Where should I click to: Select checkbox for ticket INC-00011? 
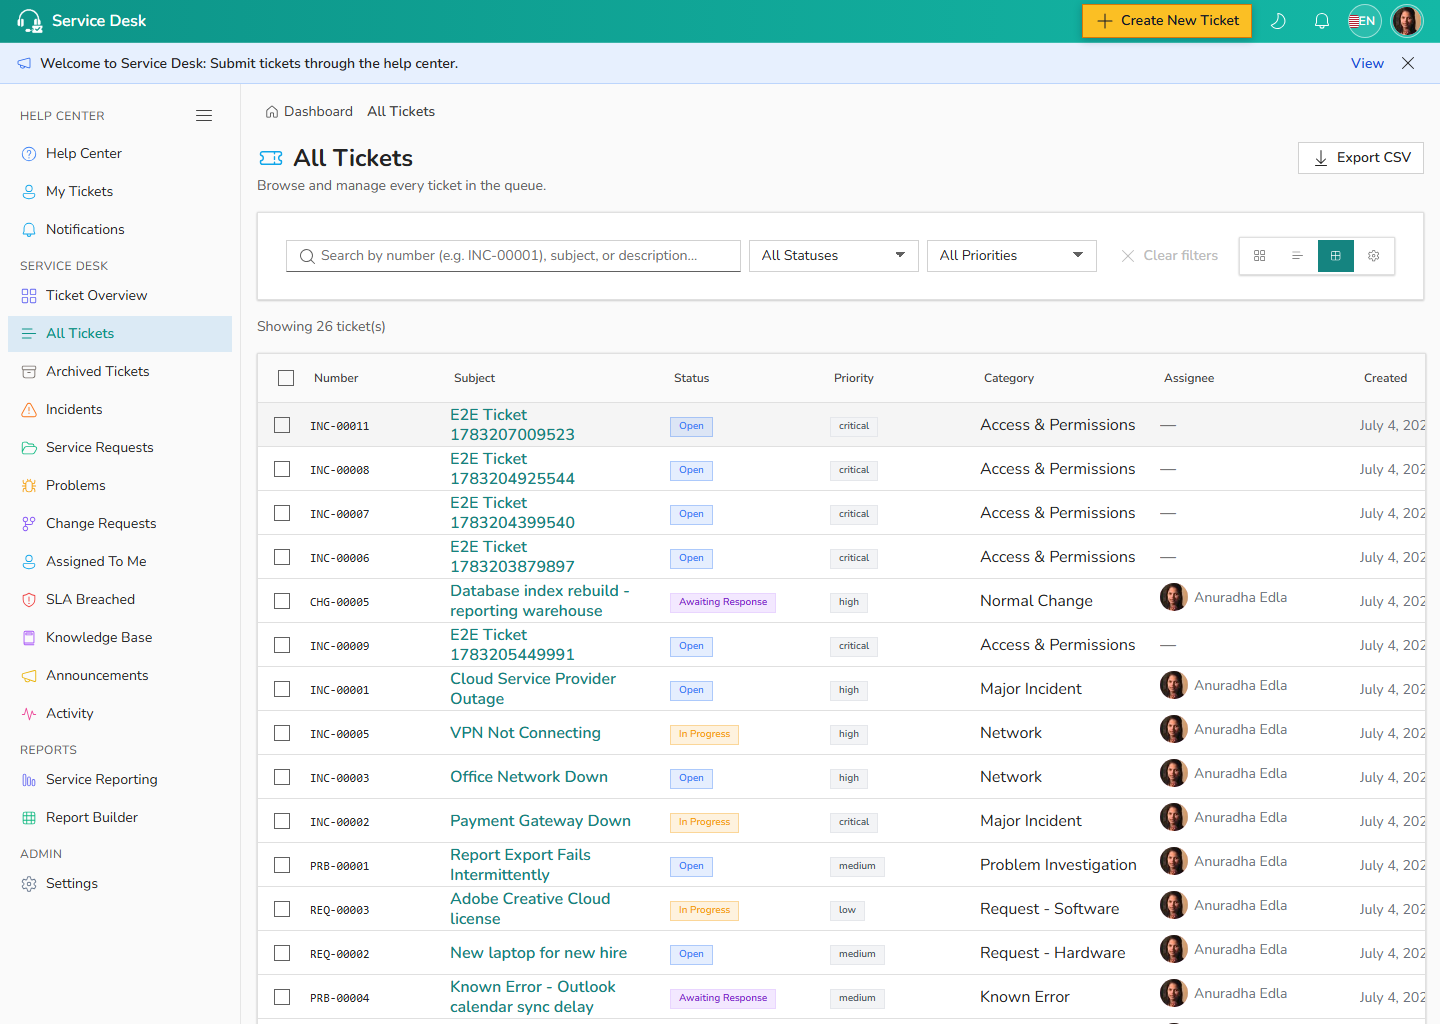(x=282, y=425)
